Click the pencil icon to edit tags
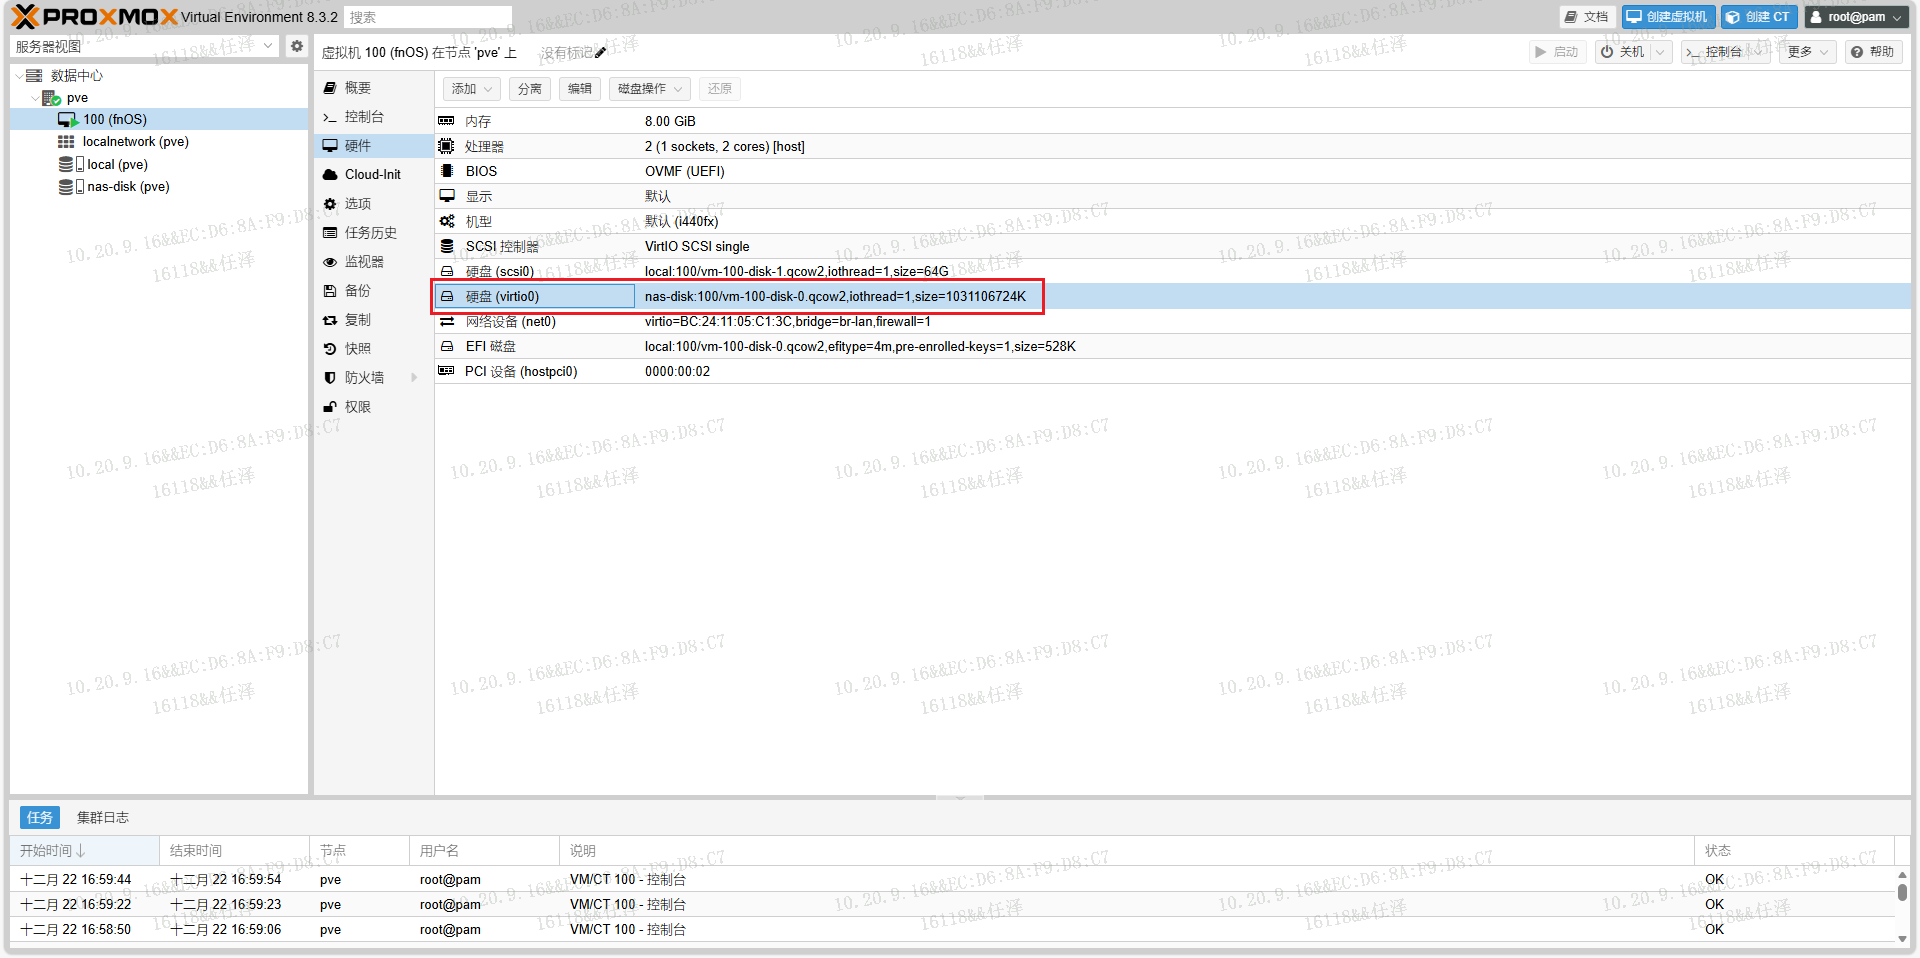The height and width of the screenshot is (958, 1920). coord(600,52)
